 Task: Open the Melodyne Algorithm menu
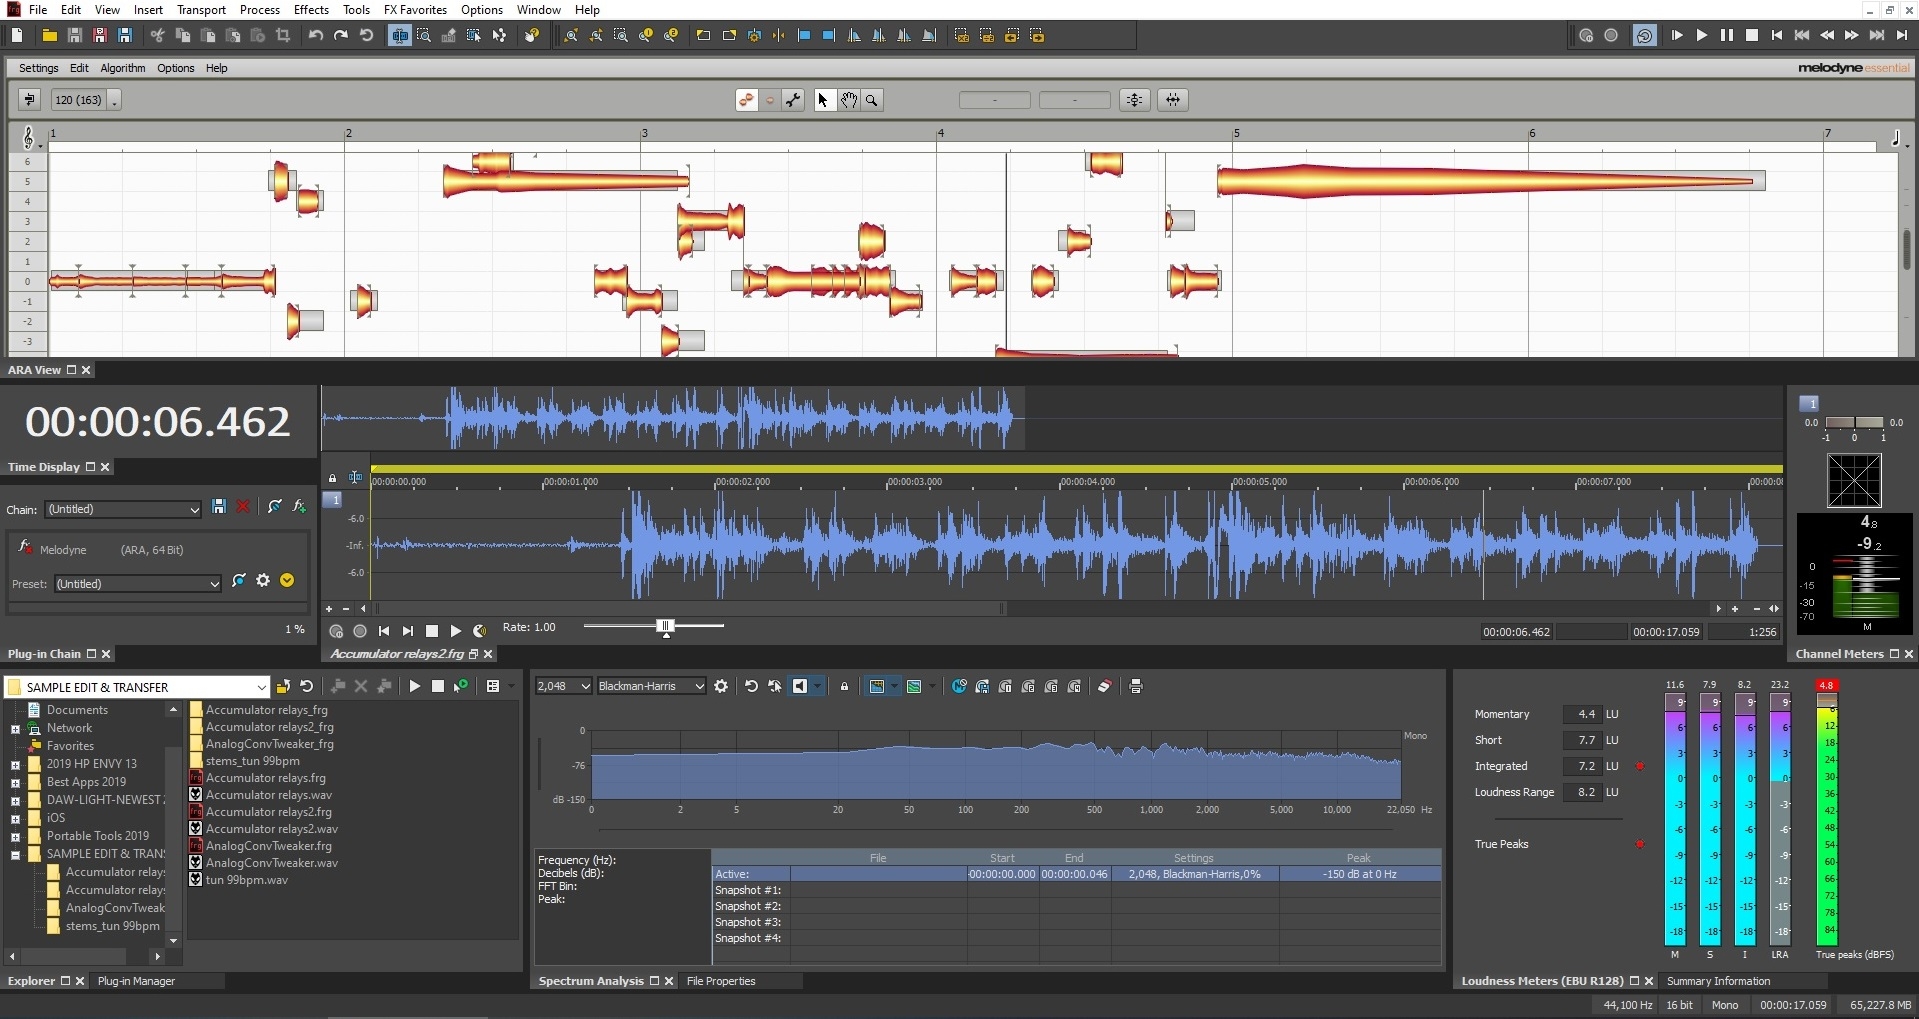point(122,68)
